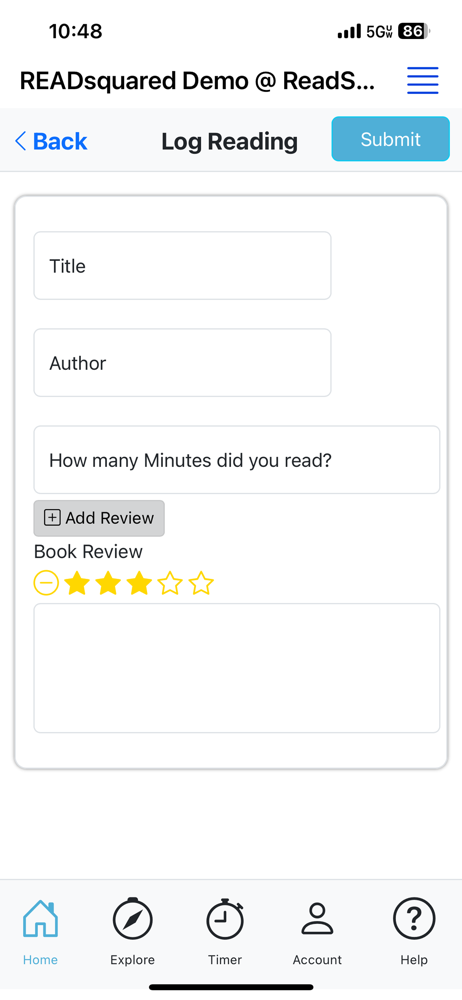Open the Timer stopwatch icon
This screenshot has width=462, height=1000.
coord(225,918)
